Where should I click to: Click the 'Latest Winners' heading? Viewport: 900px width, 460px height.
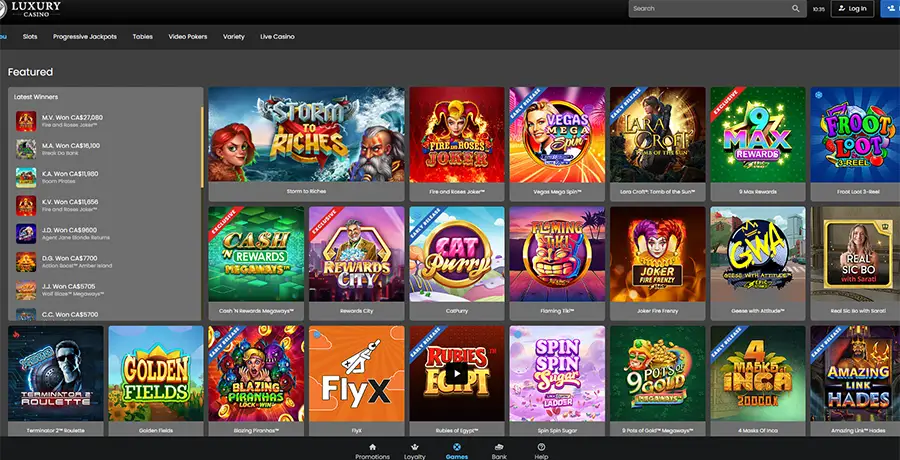coord(36,97)
